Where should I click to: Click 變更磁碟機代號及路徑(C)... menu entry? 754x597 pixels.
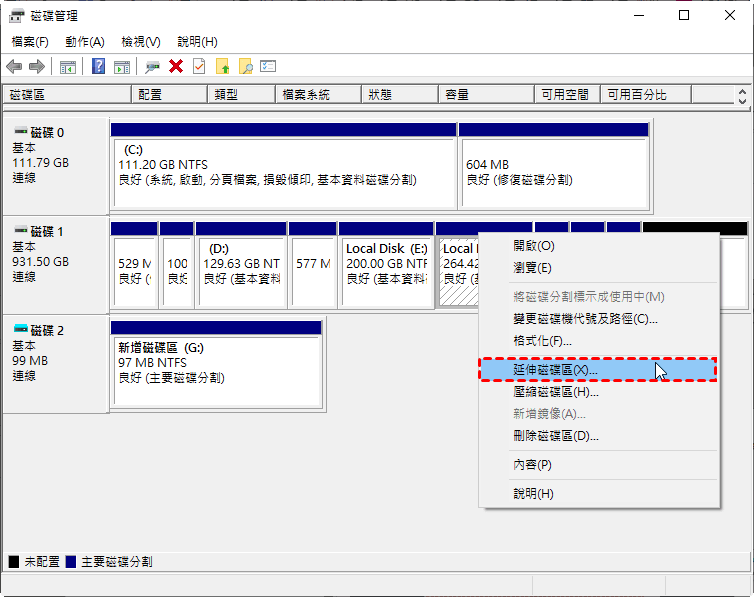coord(585,319)
